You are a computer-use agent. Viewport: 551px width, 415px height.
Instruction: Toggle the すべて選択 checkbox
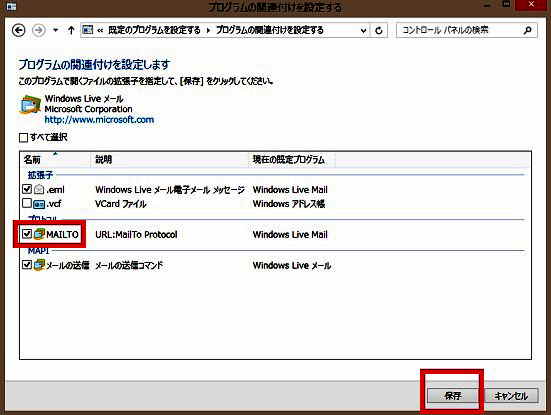(23, 137)
